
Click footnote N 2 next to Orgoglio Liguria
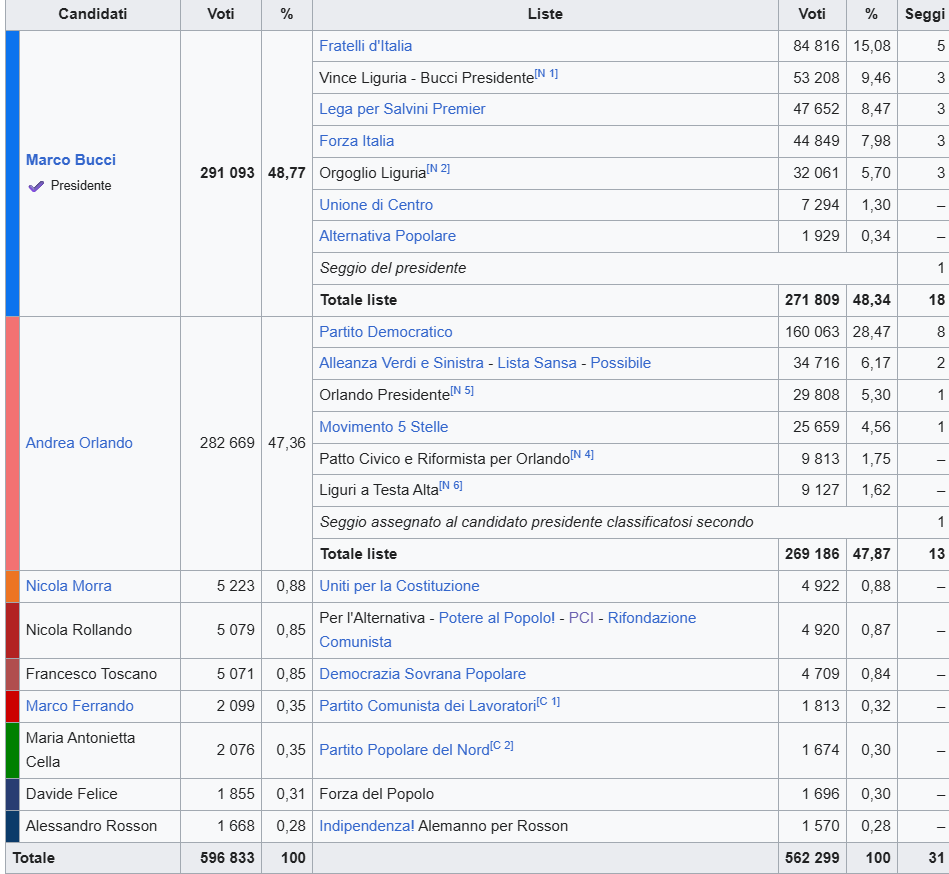coord(438,169)
